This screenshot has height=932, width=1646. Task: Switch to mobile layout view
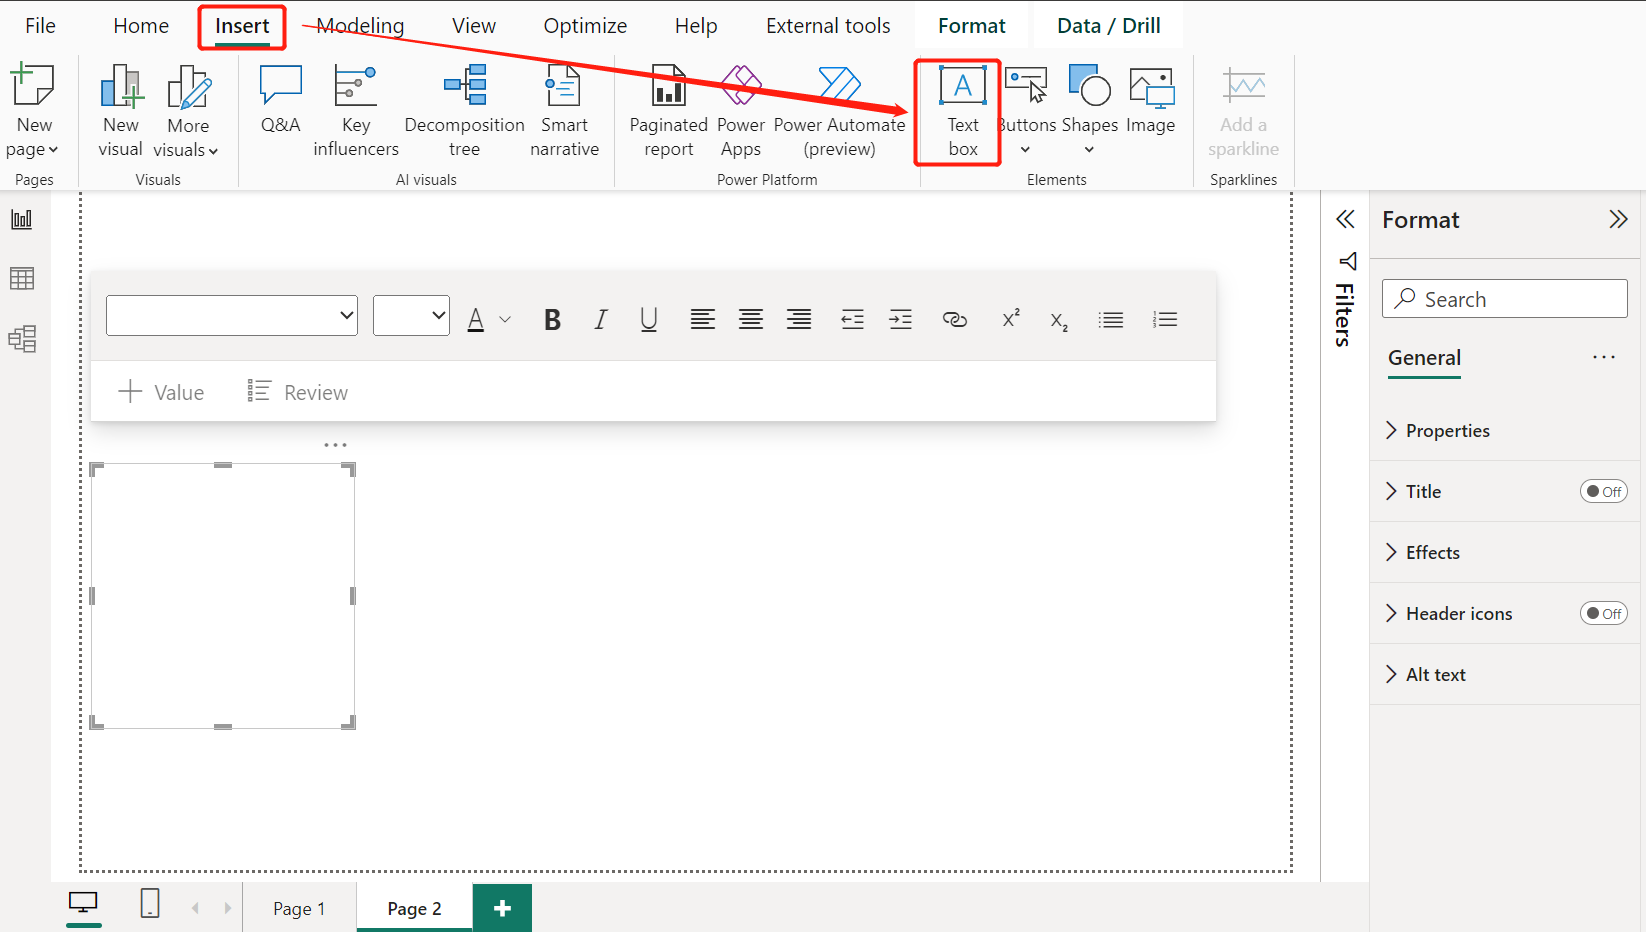point(150,904)
